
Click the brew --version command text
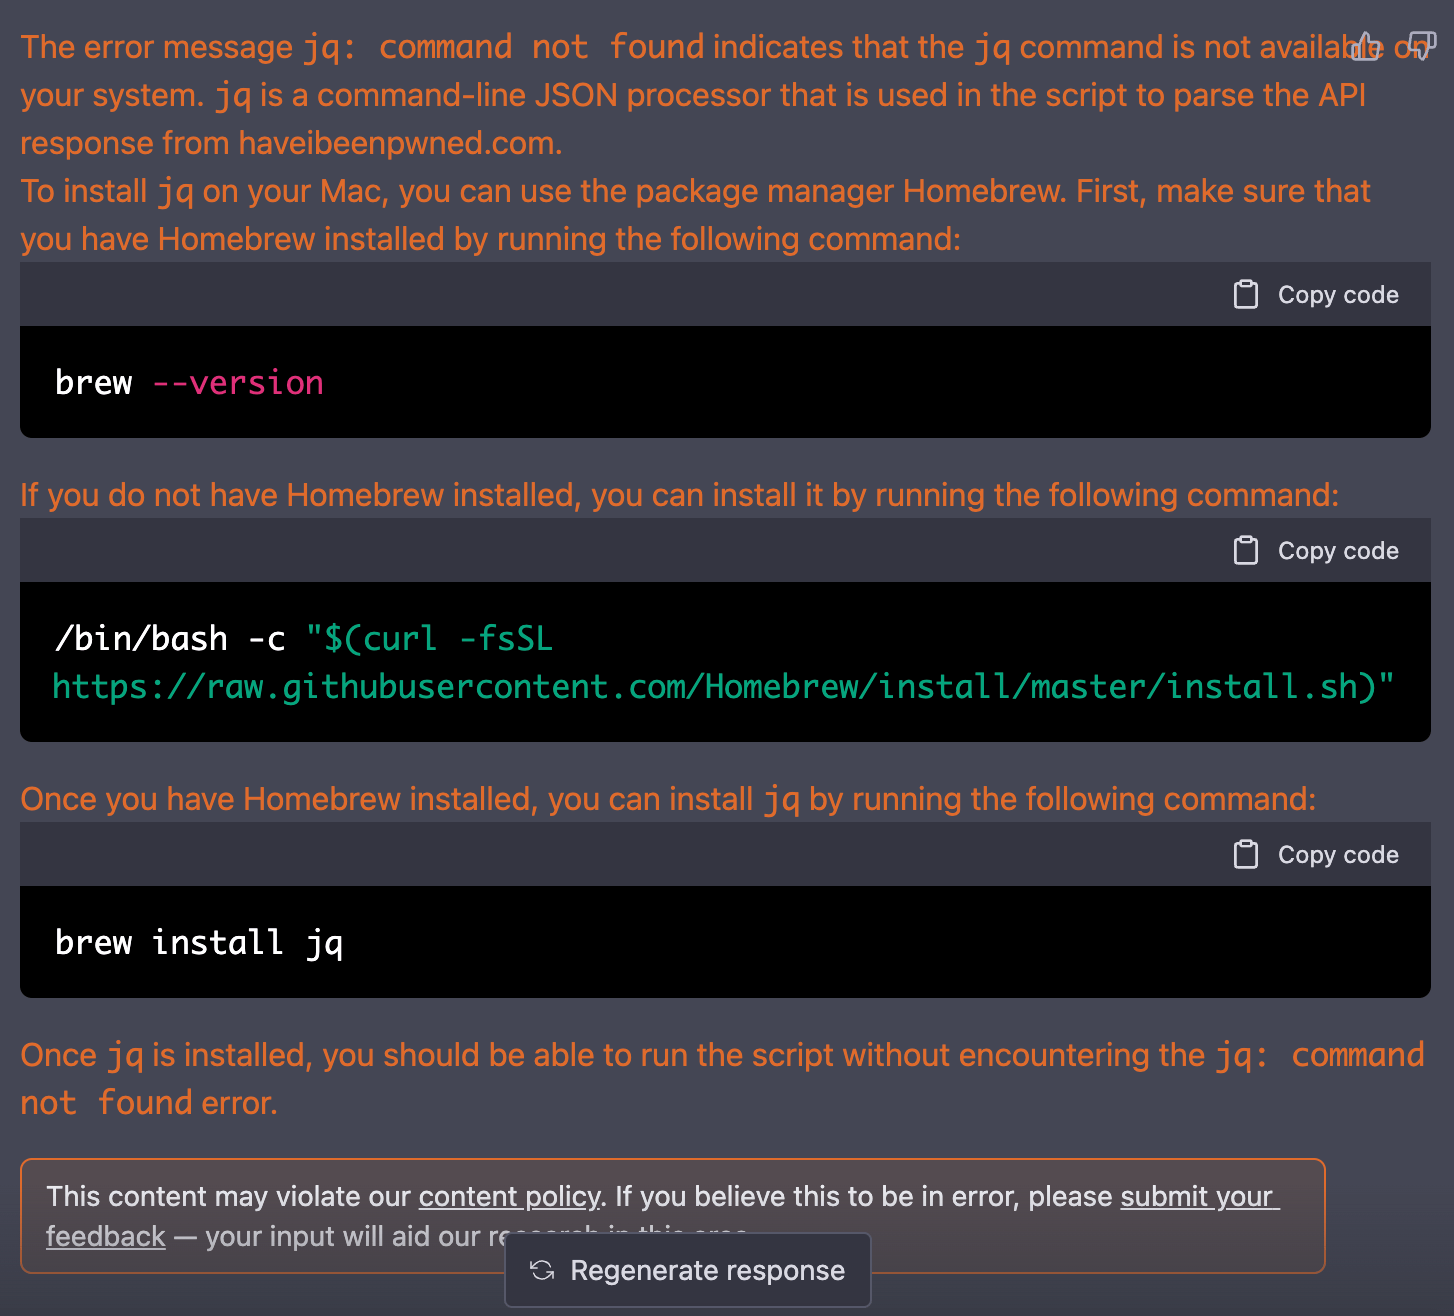[x=189, y=383]
